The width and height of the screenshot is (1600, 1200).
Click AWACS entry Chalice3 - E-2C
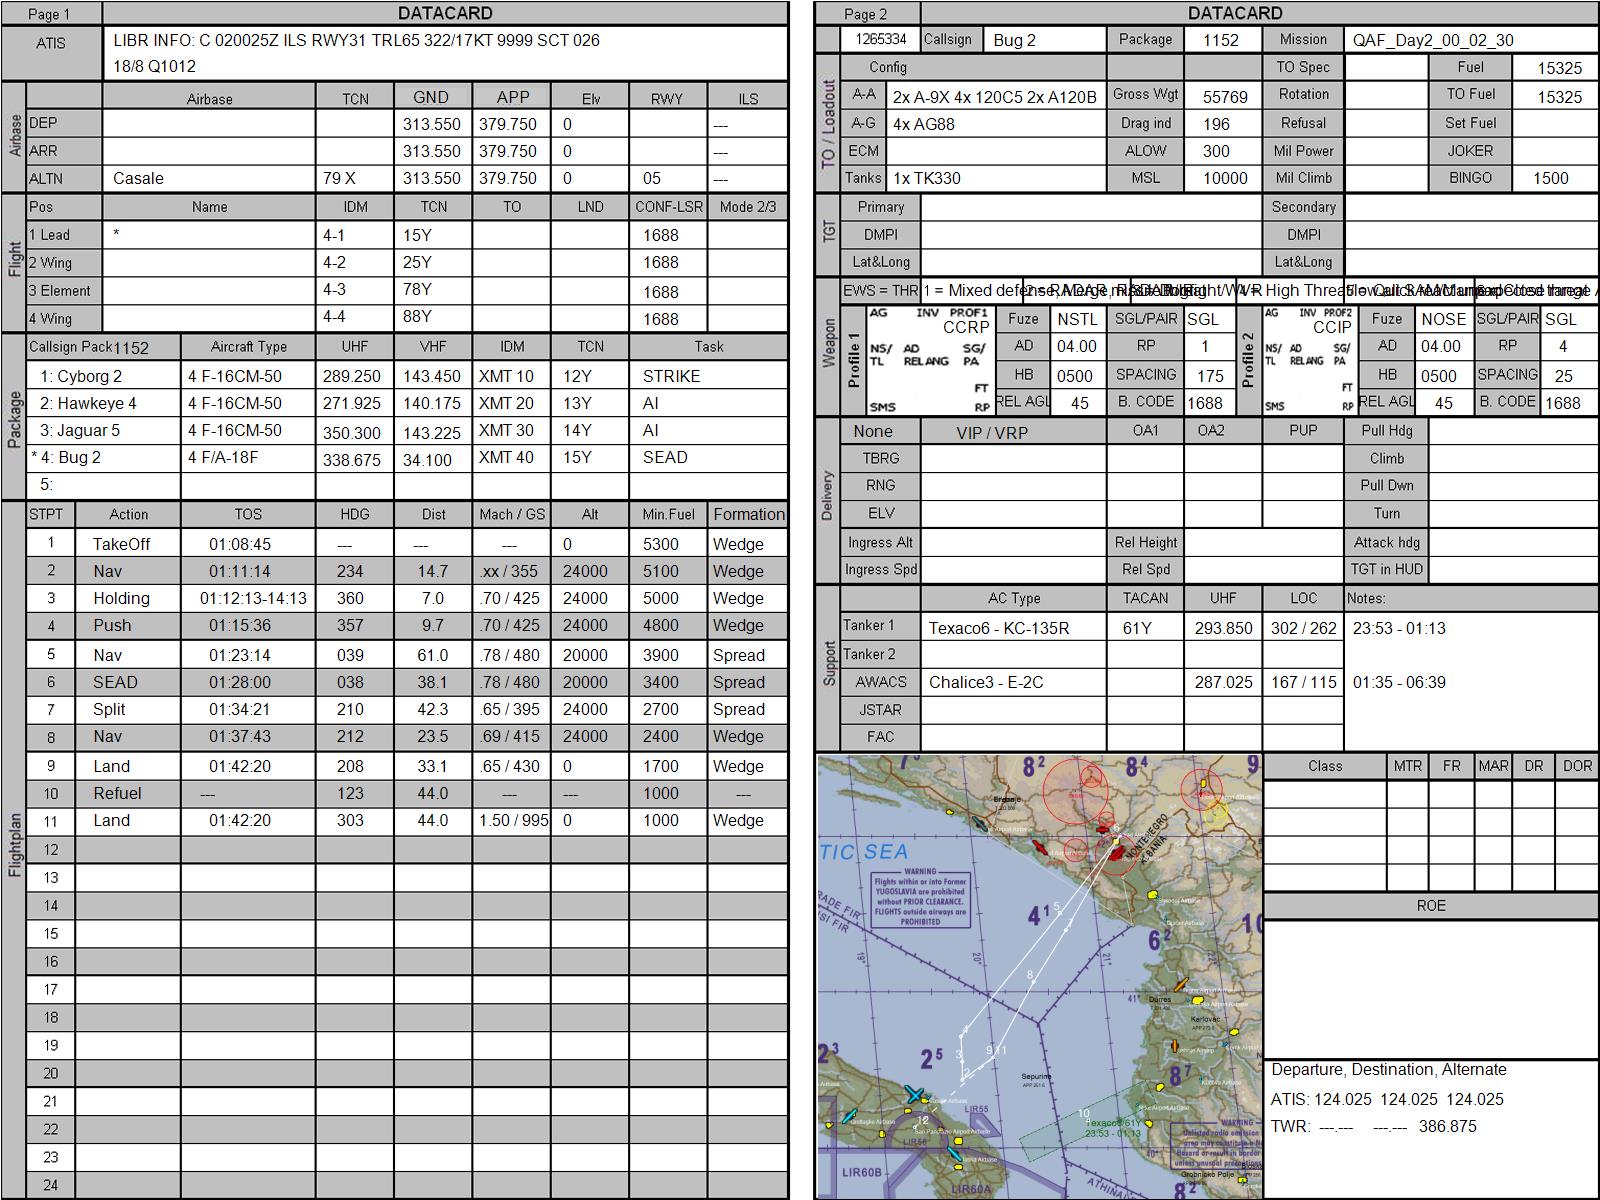pos(986,682)
